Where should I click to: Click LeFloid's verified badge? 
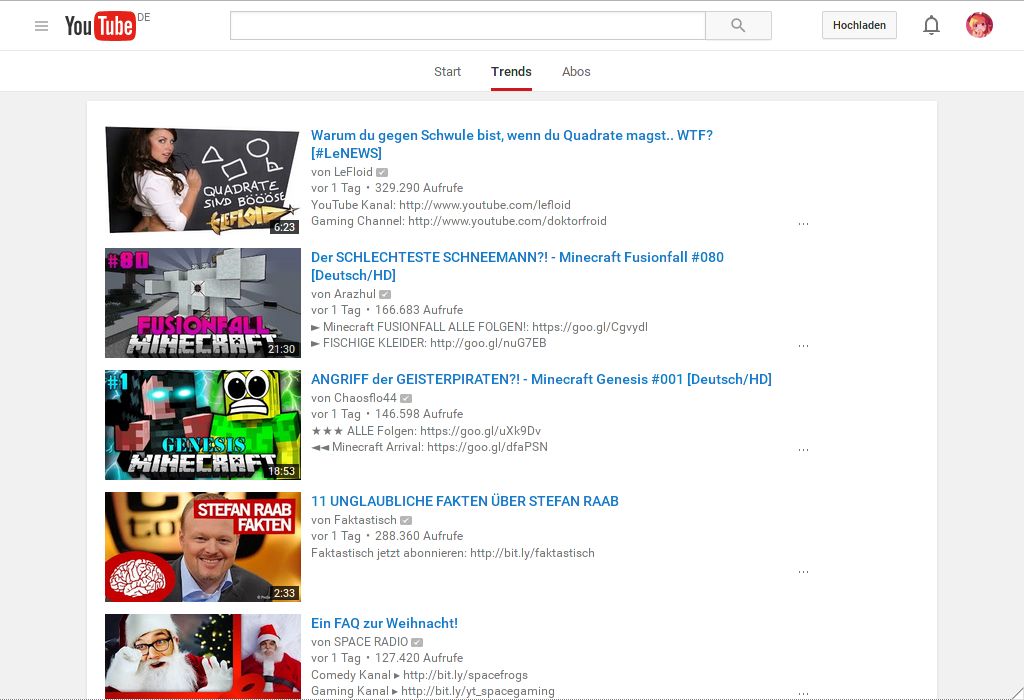(382, 172)
